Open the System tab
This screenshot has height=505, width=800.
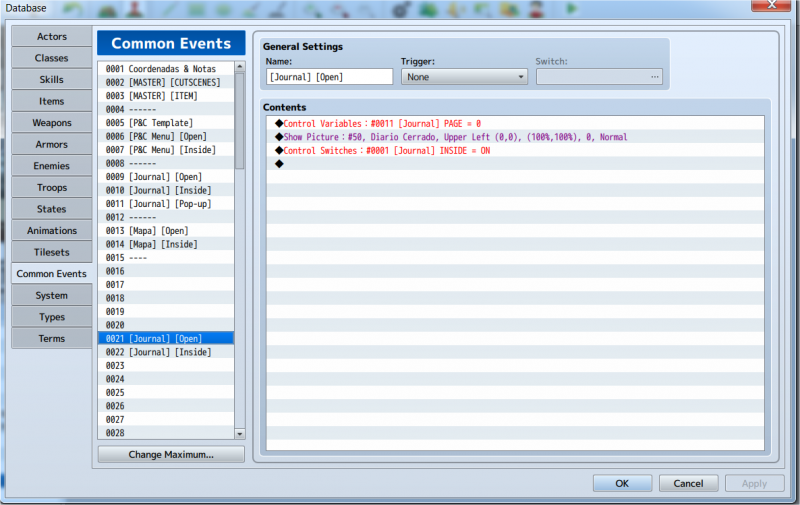[x=52, y=295]
